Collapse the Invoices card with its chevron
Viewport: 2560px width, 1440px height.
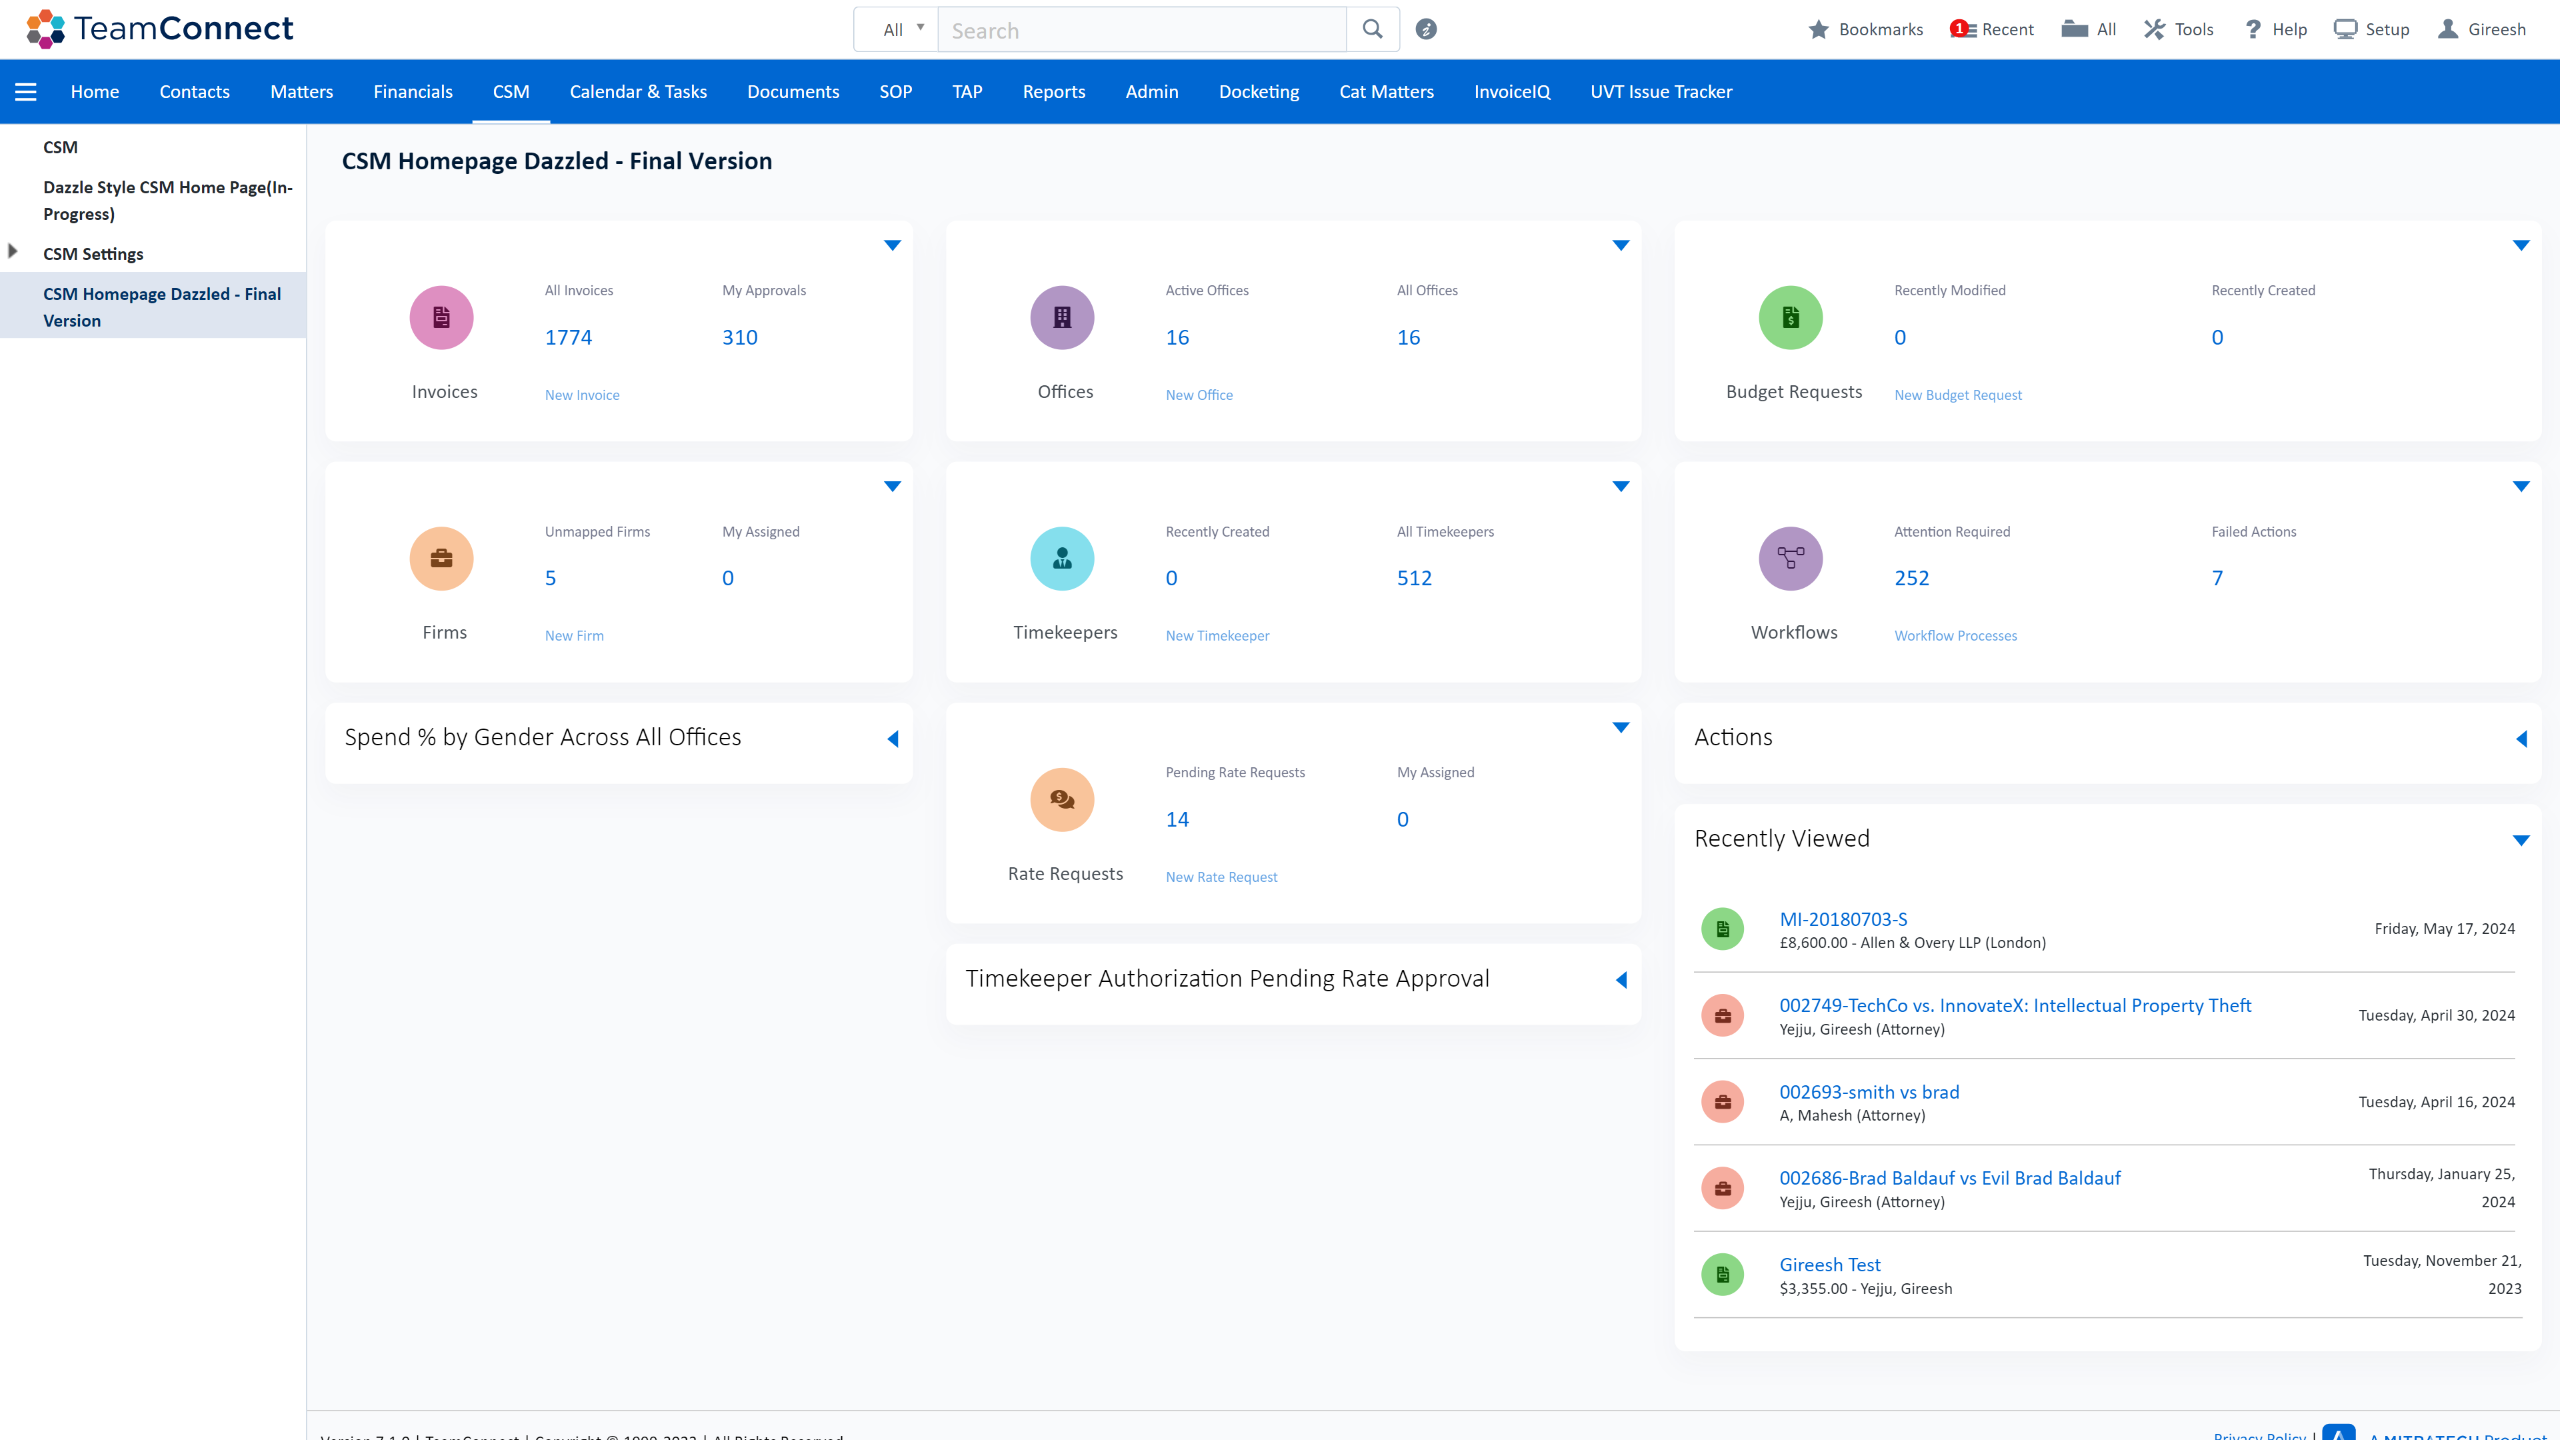pyautogui.click(x=891, y=245)
